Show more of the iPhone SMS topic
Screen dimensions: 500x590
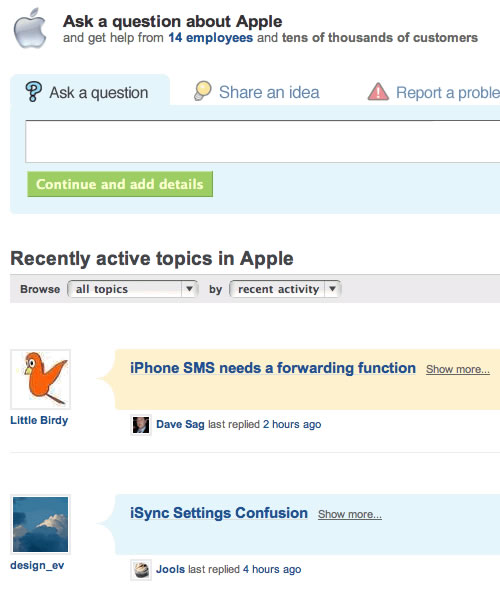click(x=458, y=370)
